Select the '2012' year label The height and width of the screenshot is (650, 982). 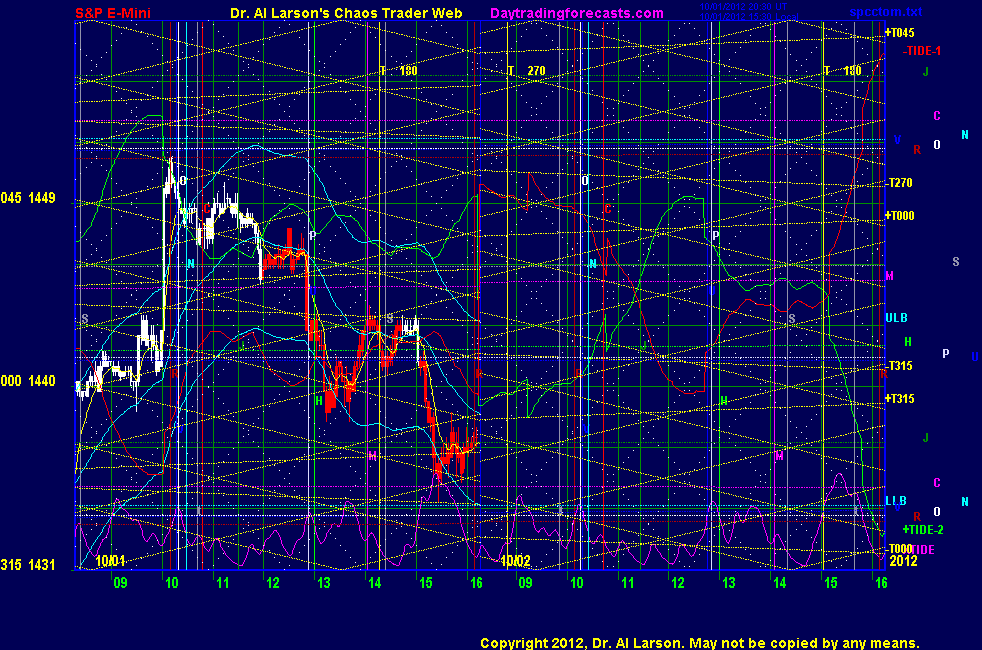pos(903,561)
